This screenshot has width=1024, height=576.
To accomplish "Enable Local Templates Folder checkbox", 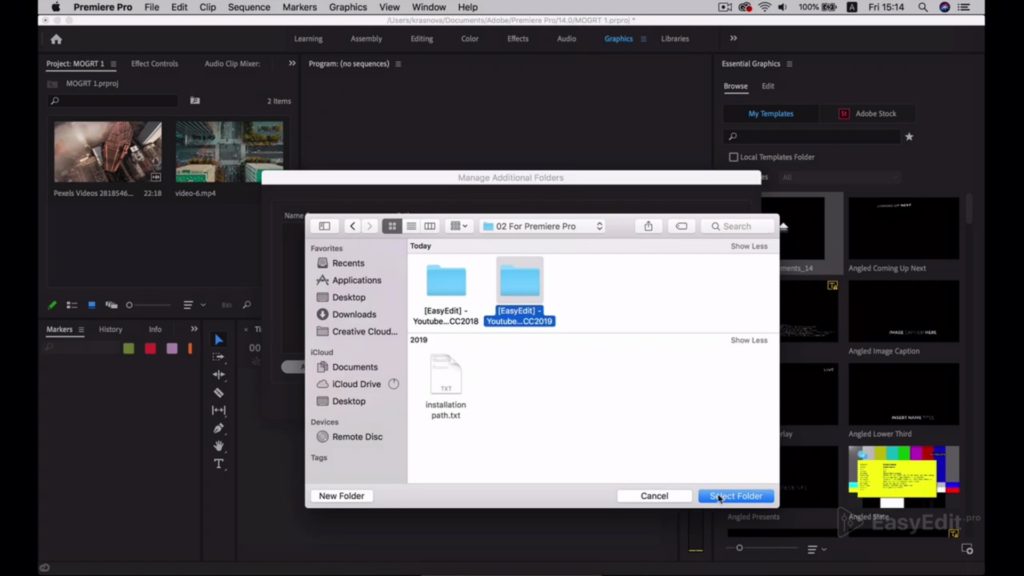I will tap(733, 157).
